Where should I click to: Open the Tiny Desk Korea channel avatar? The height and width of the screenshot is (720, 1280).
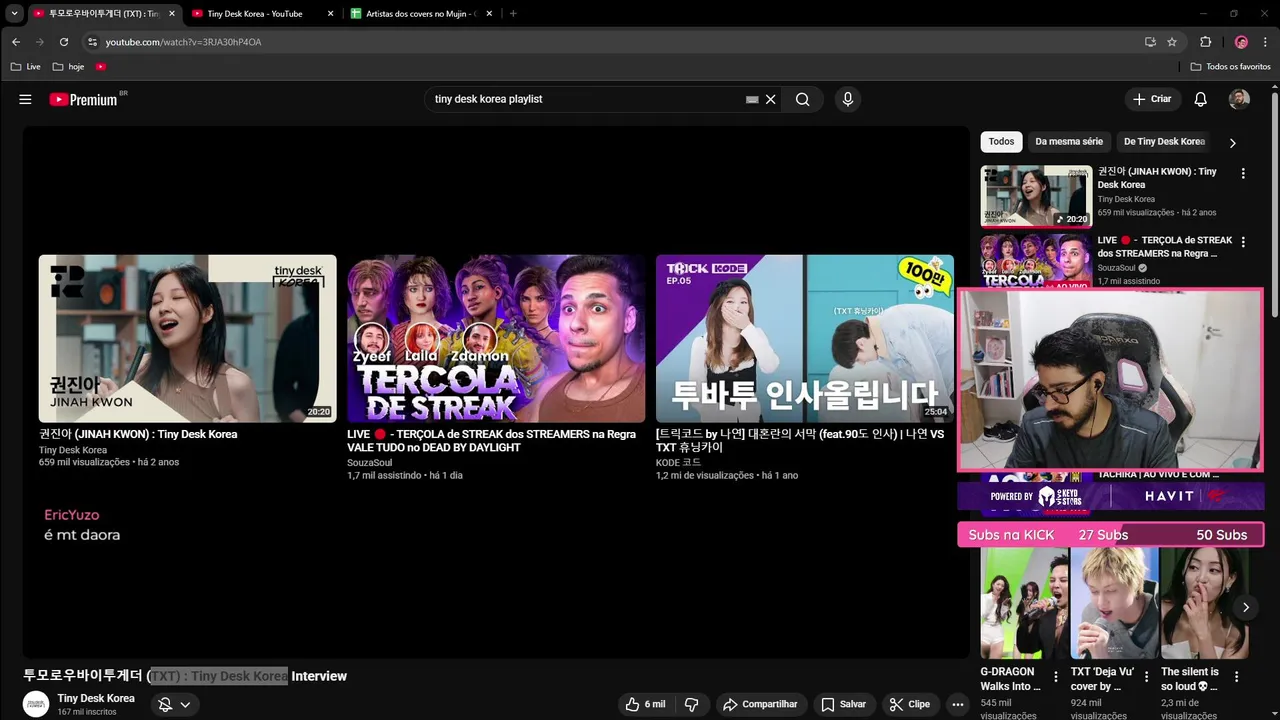36,704
